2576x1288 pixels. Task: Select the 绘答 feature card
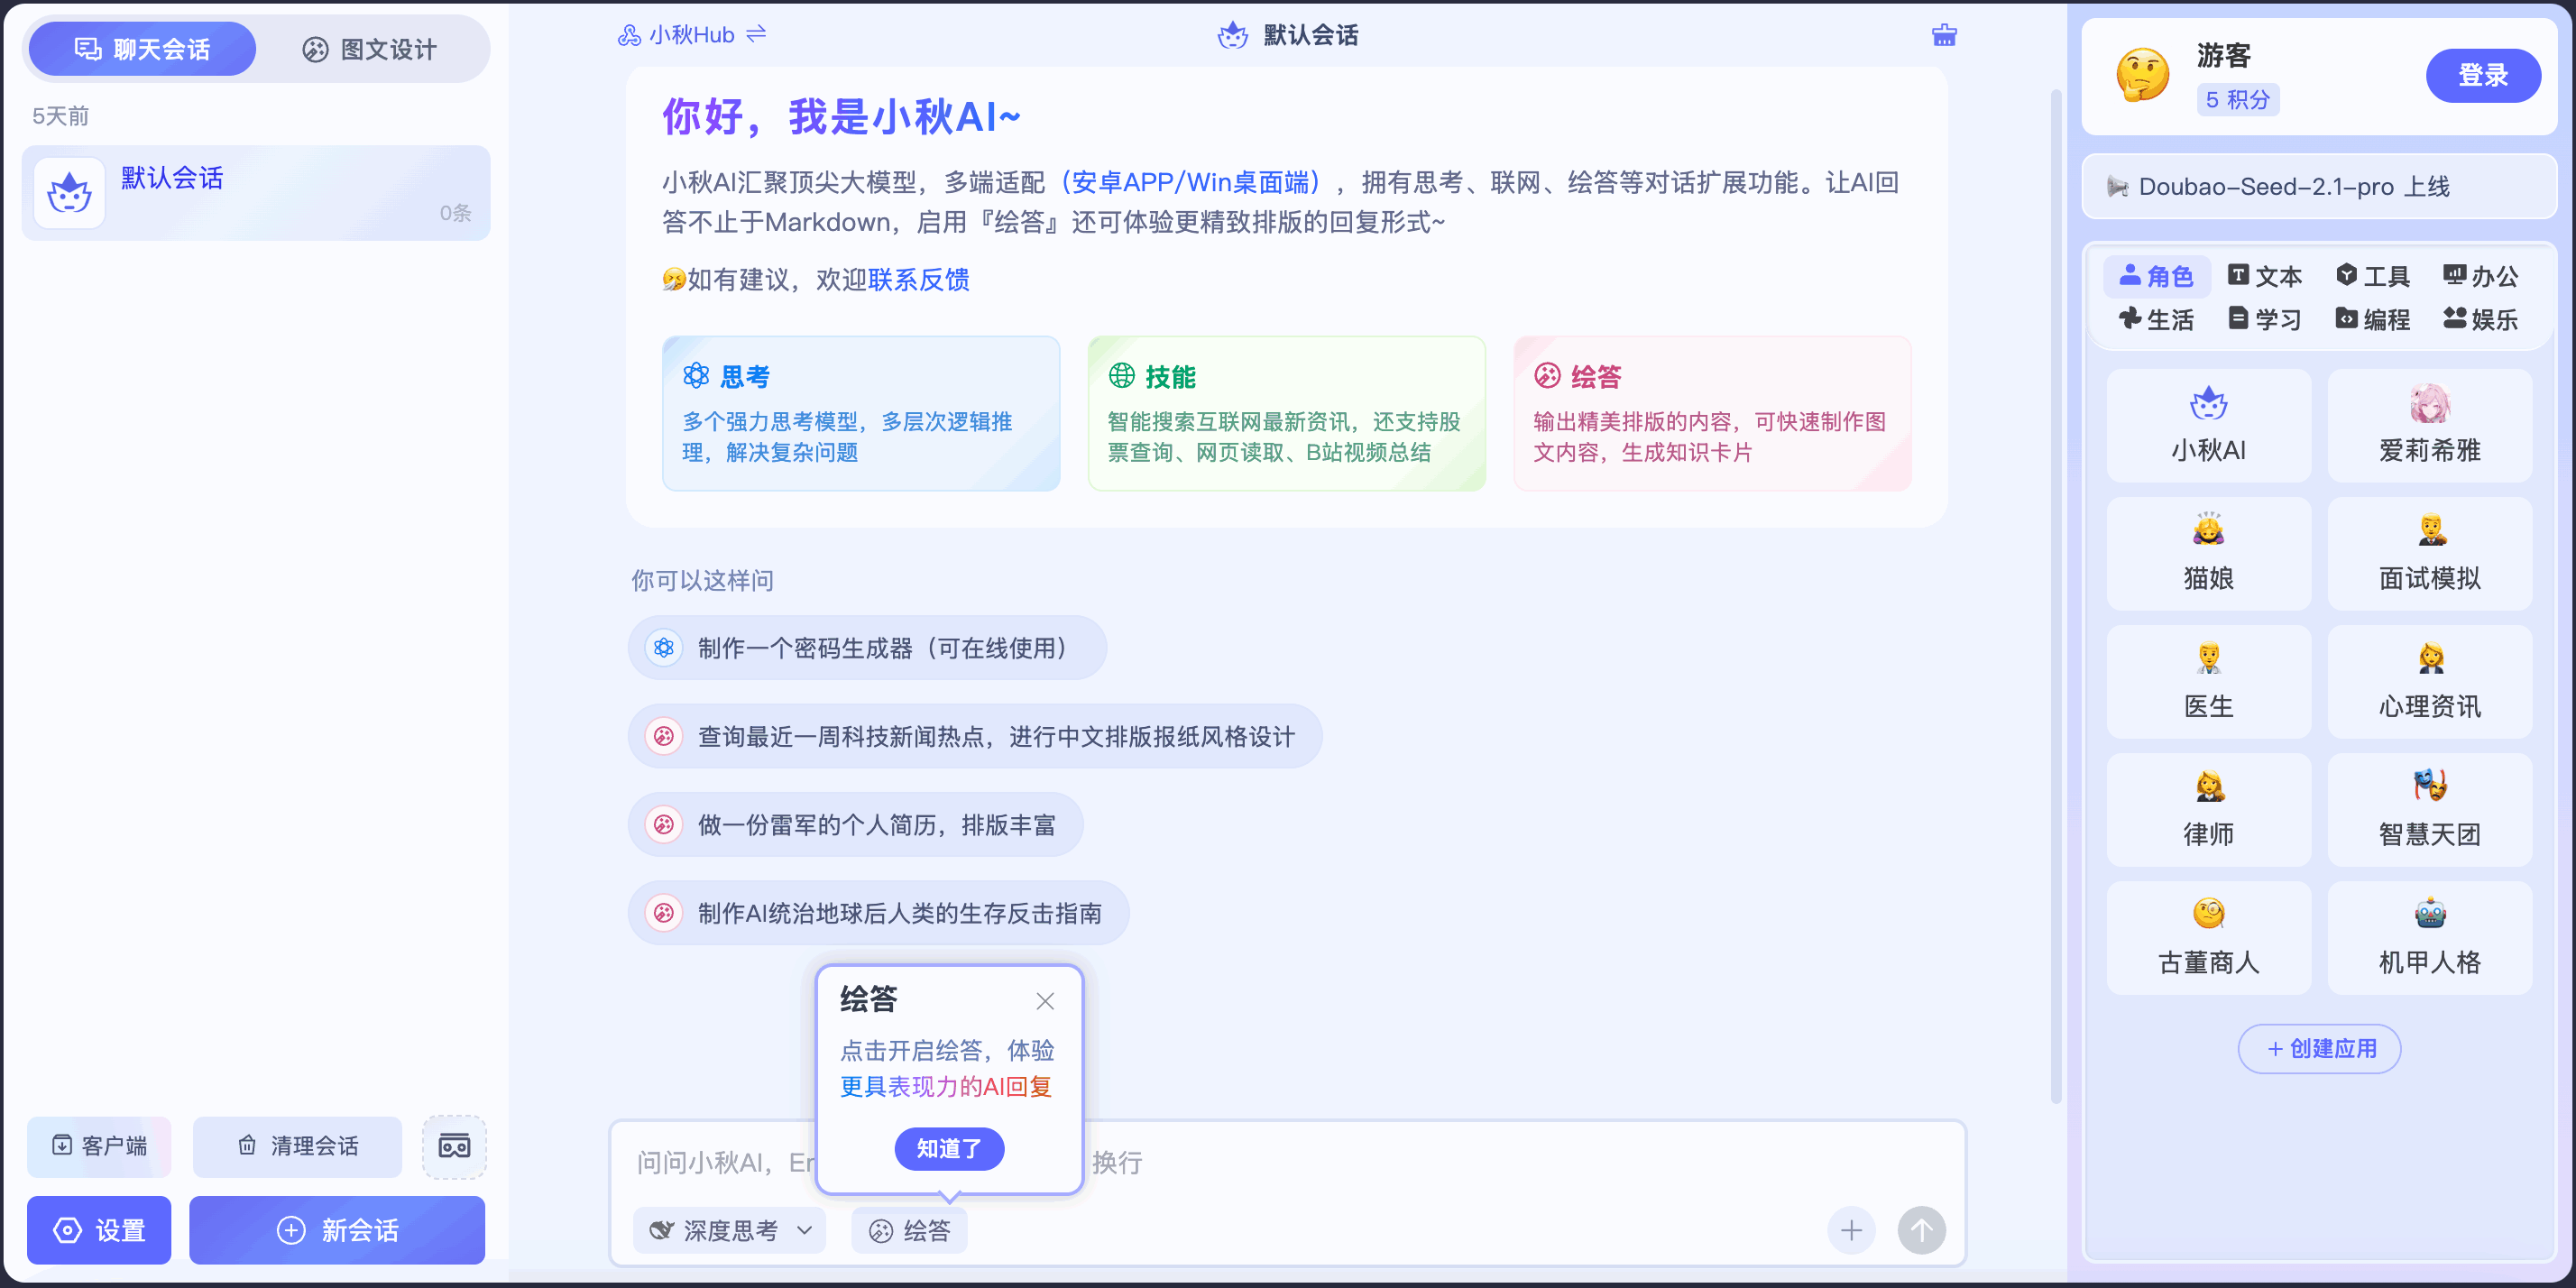[1711, 413]
